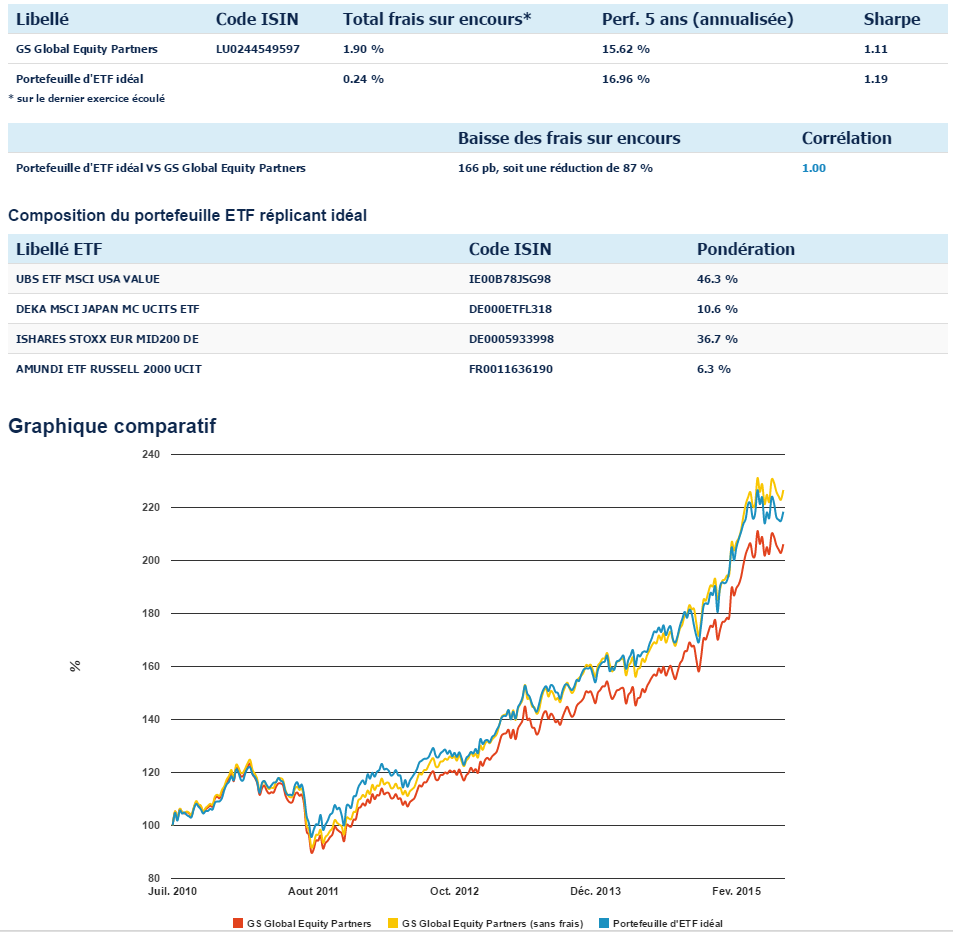Click the 'Total frais sur encours*' column header

(x=437, y=19)
